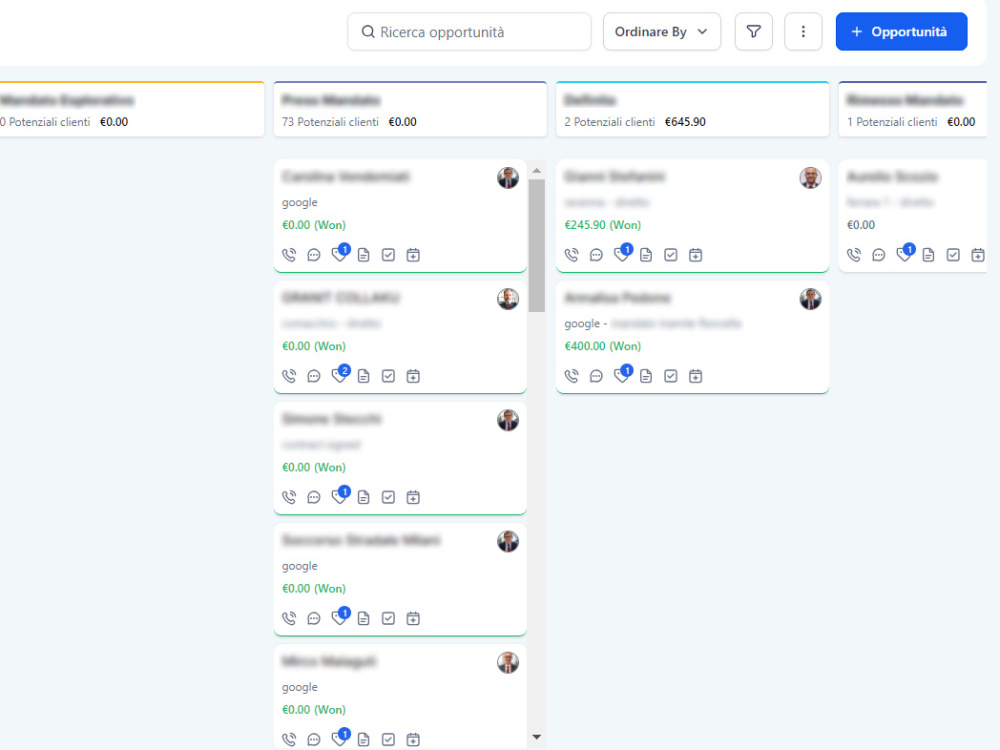The image size is (1000, 750).
Task: Open conversation on the €400.00 card
Action: 596,376
